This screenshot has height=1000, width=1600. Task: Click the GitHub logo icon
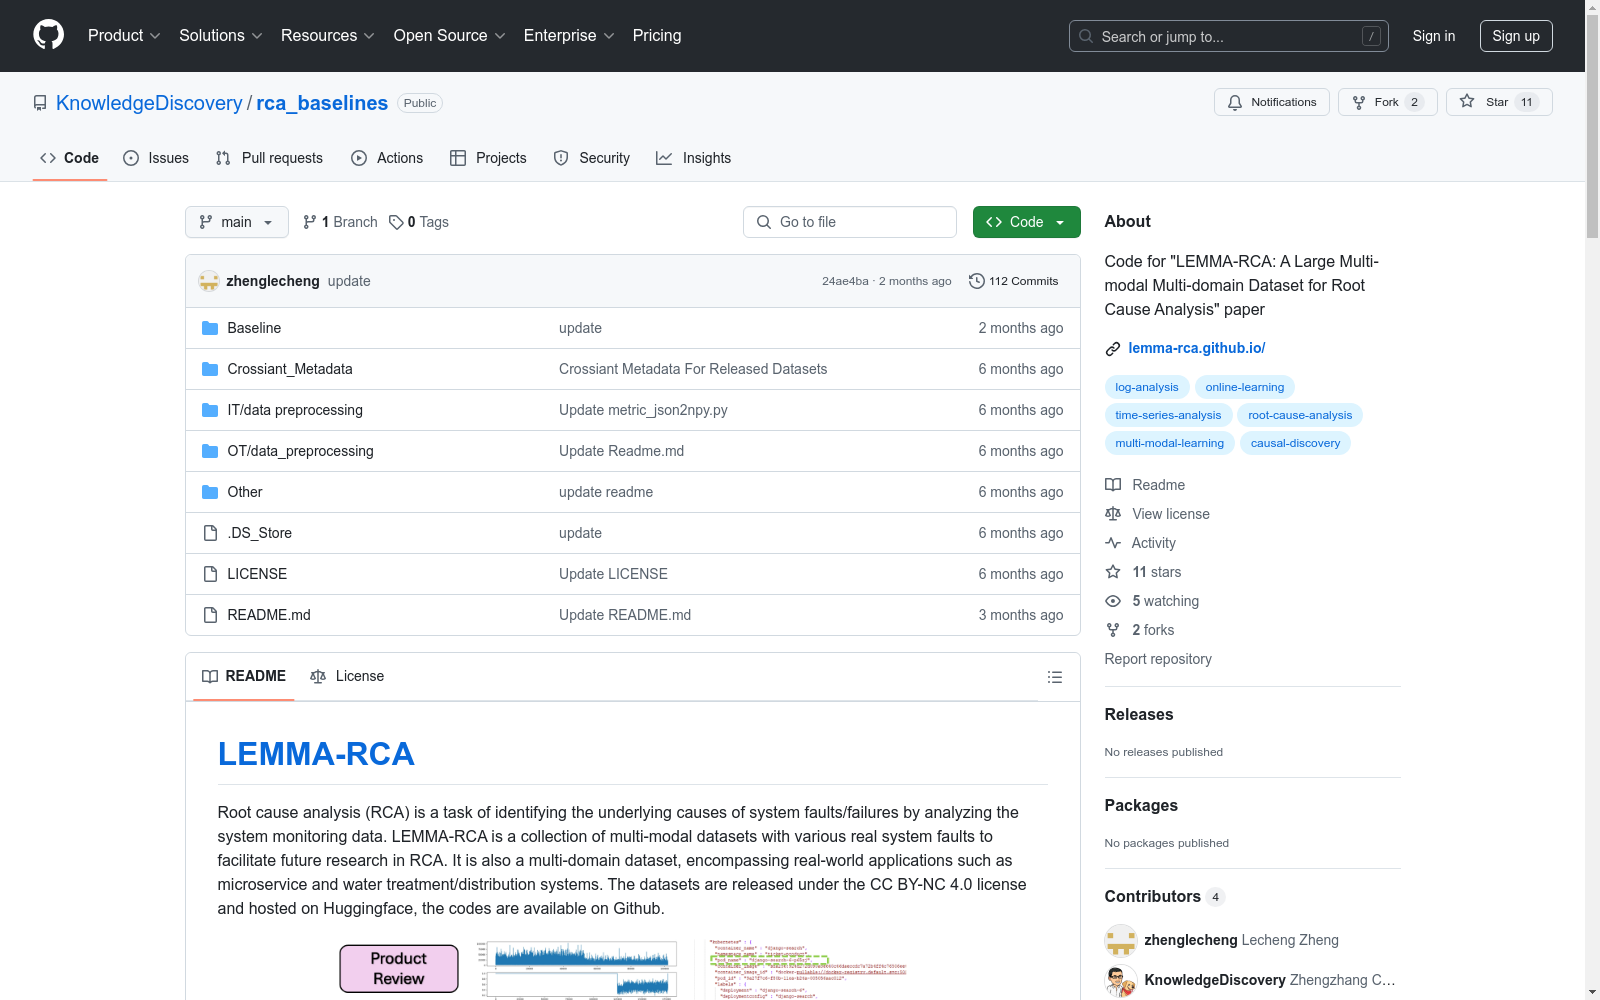[x=48, y=35]
